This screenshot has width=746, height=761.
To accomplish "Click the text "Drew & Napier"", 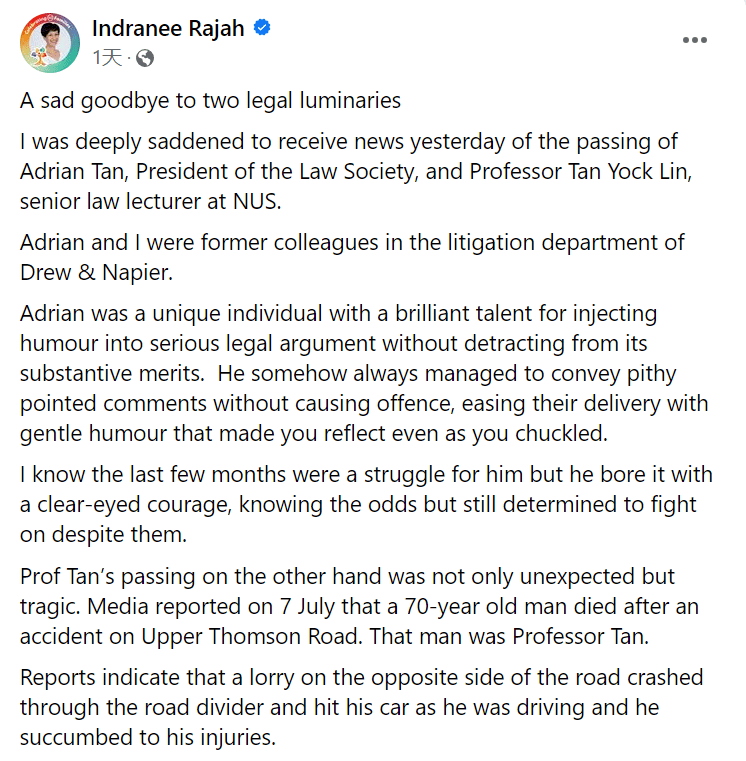I will pyautogui.click(x=87, y=271).
